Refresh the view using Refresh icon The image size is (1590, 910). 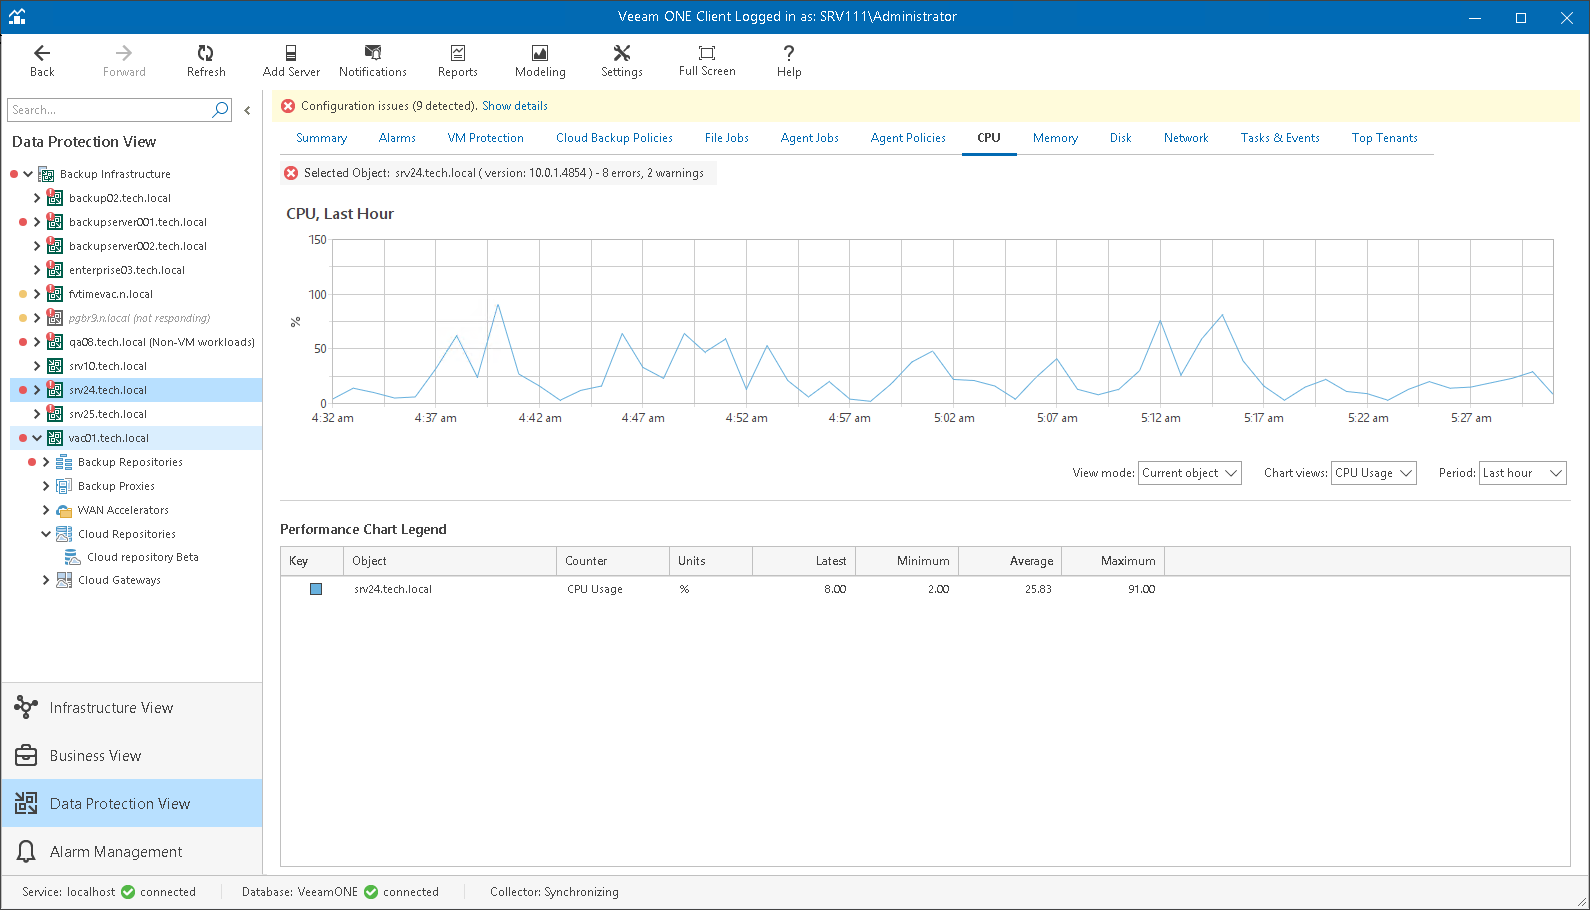click(206, 53)
